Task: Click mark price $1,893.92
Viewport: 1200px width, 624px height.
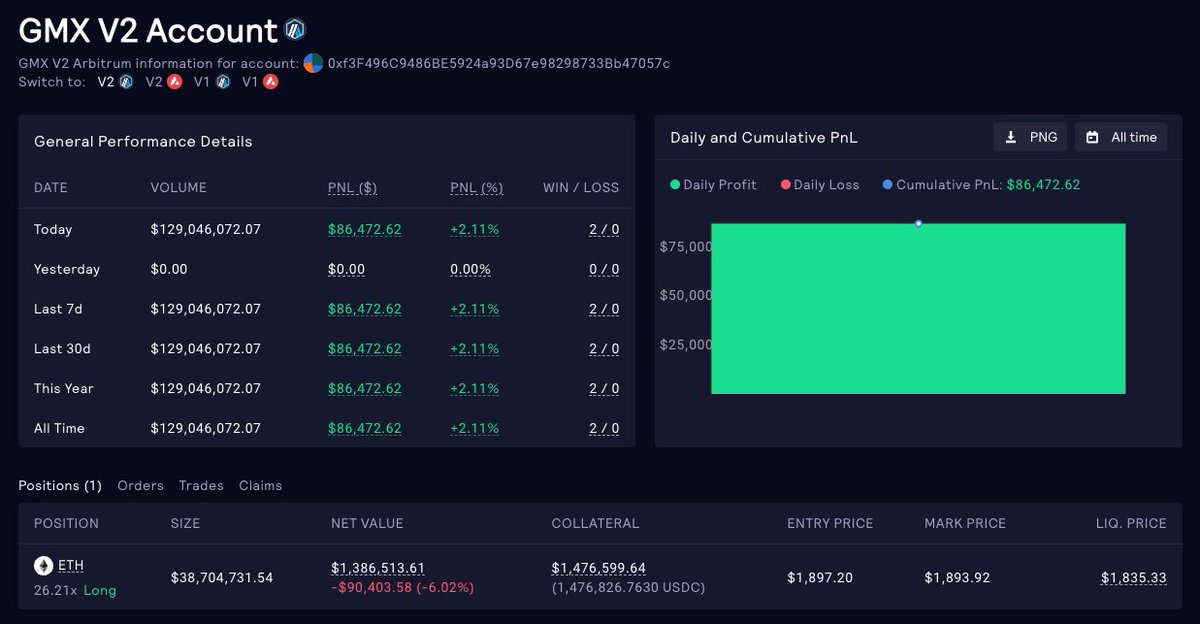Action: (x=956, y=577)
